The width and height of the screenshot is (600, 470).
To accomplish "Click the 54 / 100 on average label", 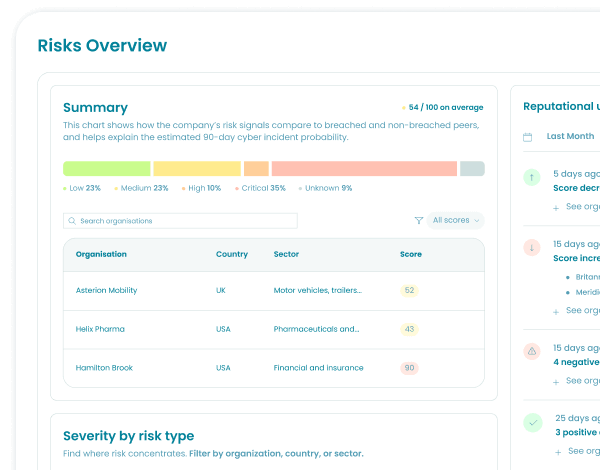I will click(x=443, y=108).
